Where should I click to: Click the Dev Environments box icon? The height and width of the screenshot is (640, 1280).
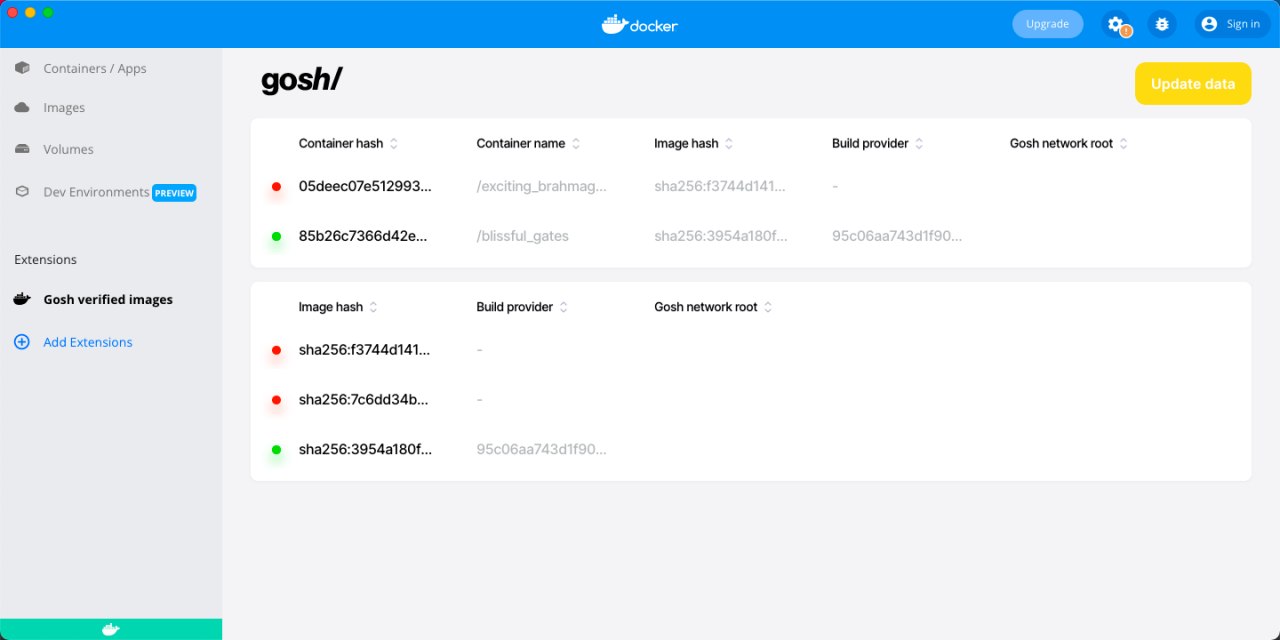pyautogui.click(x=22, y=192)
